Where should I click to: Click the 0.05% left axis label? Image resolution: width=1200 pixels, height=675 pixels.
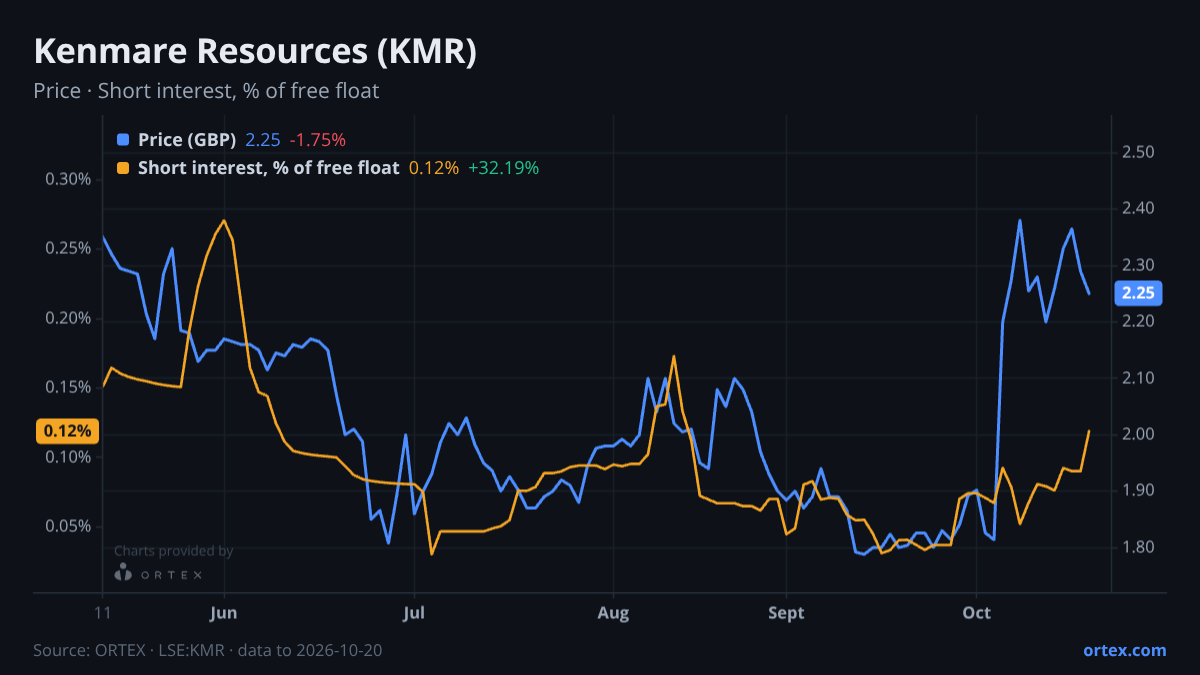tap(68, 527)
